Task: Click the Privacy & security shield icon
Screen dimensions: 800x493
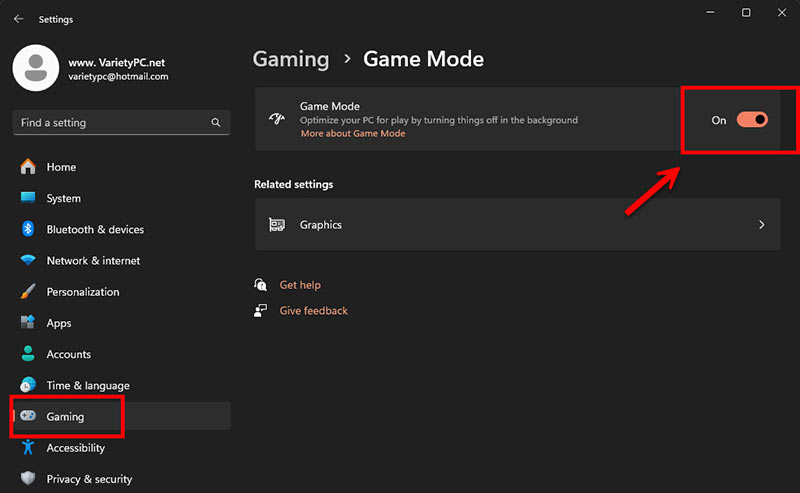Action: (x=28, y=479)
